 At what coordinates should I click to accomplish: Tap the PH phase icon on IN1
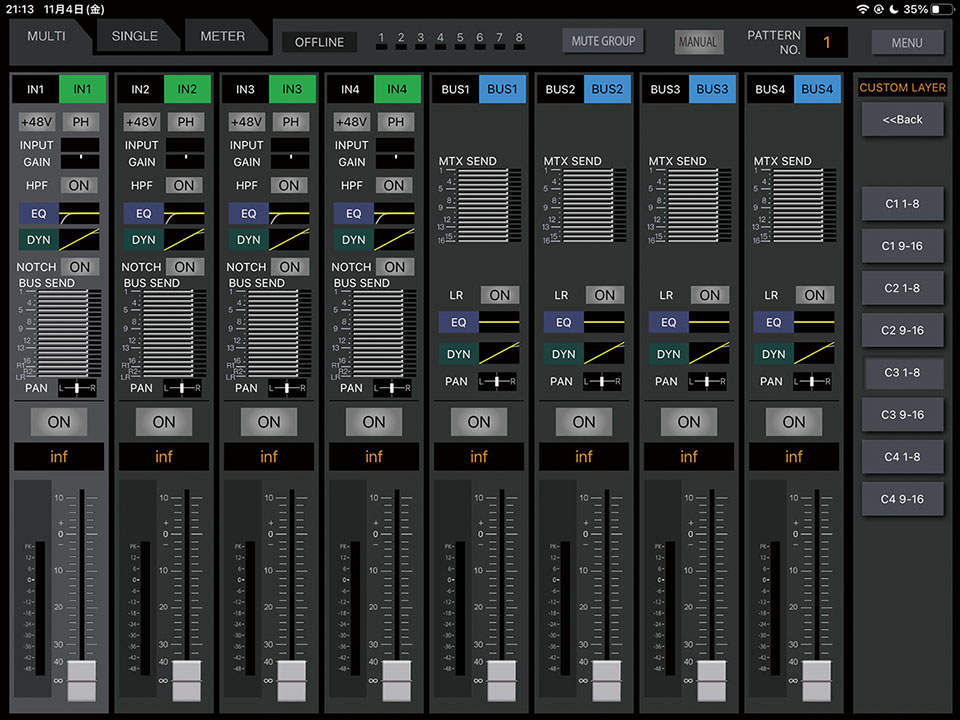click(x=80, y=121)
